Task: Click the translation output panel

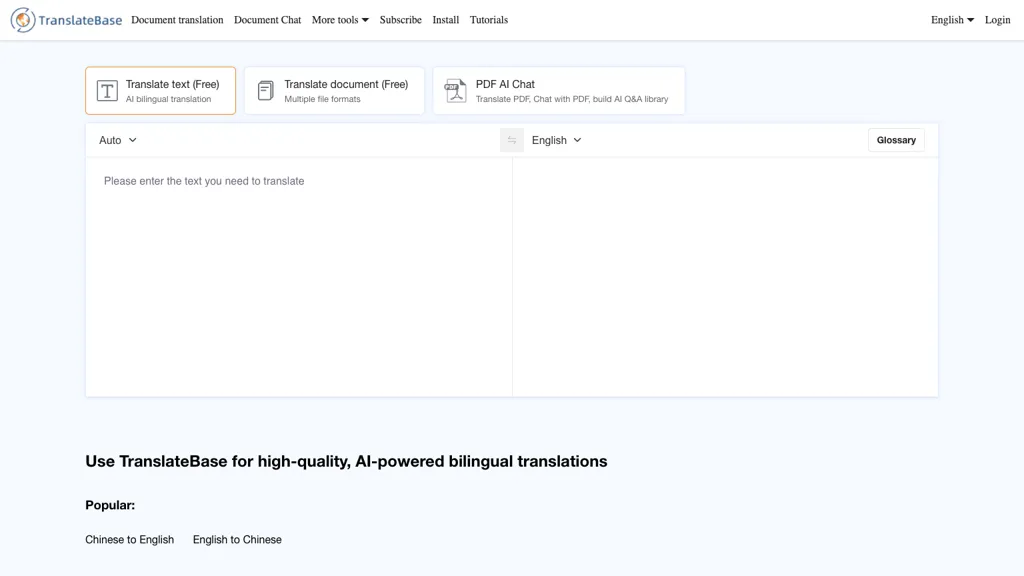Action: click(726, 277)
